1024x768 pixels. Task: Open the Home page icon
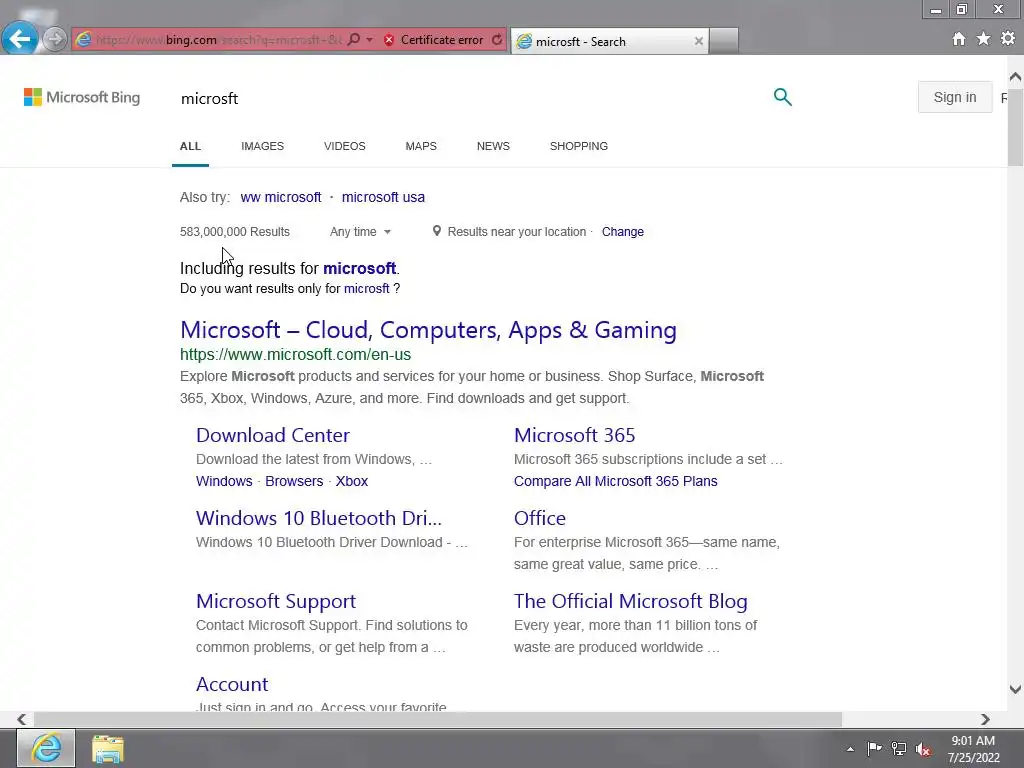click(x=958, y=39)
